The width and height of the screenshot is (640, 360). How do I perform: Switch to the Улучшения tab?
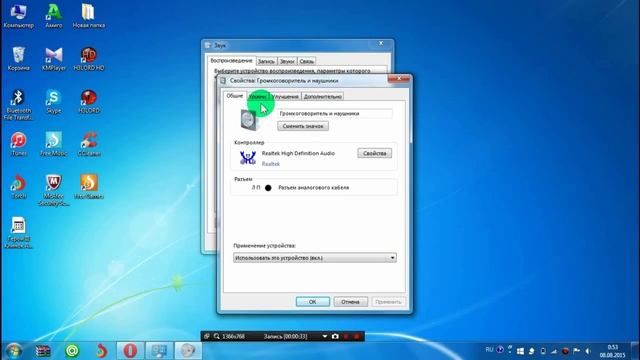click(285, 97)
